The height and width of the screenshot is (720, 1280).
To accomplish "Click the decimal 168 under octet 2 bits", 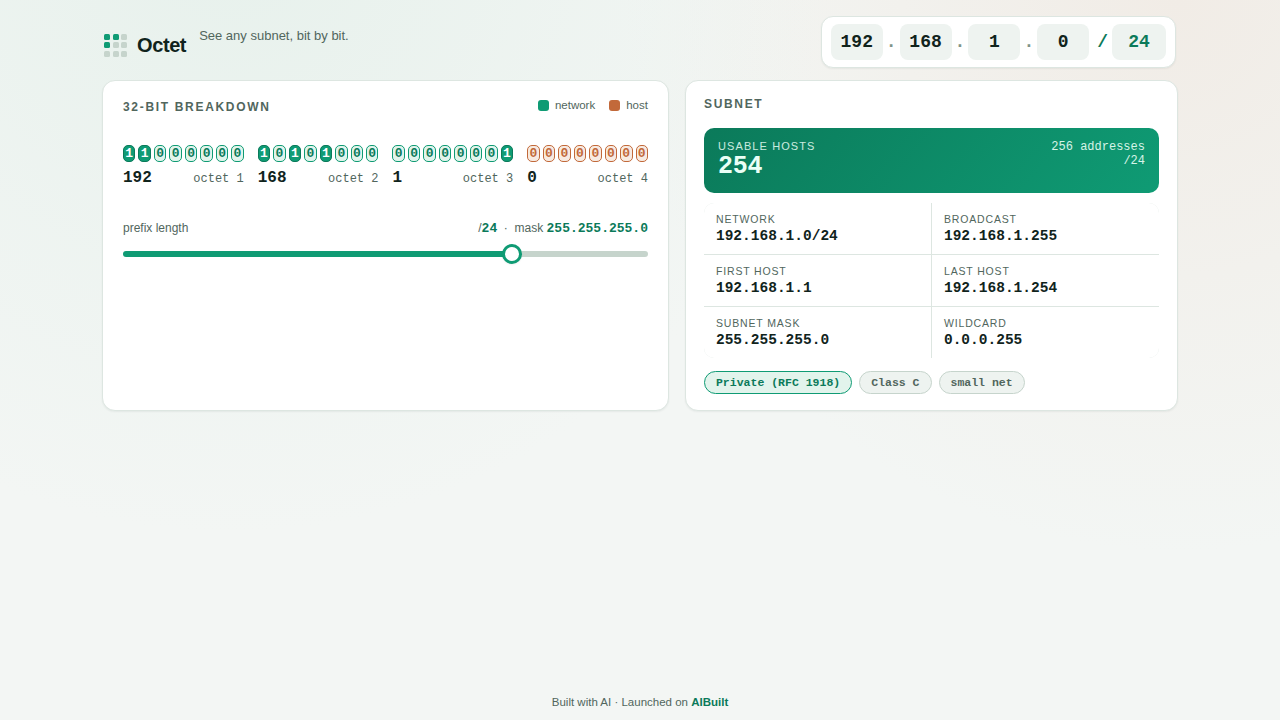I will (272, 177).
